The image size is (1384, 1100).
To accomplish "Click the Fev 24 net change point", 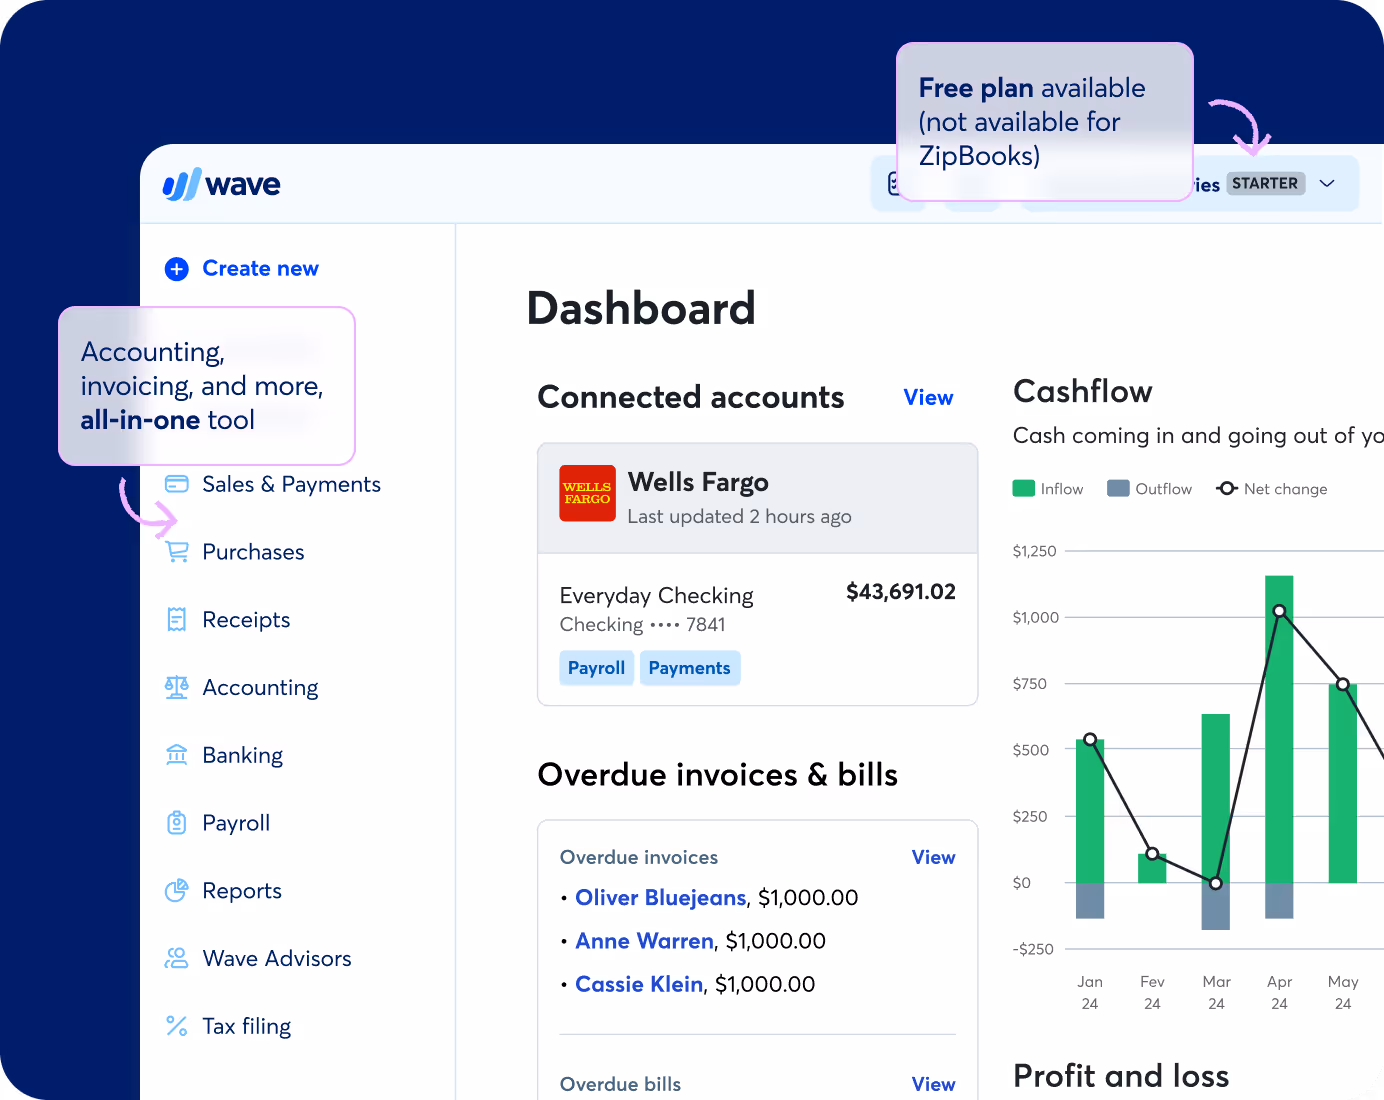I will pos(1152,854).
